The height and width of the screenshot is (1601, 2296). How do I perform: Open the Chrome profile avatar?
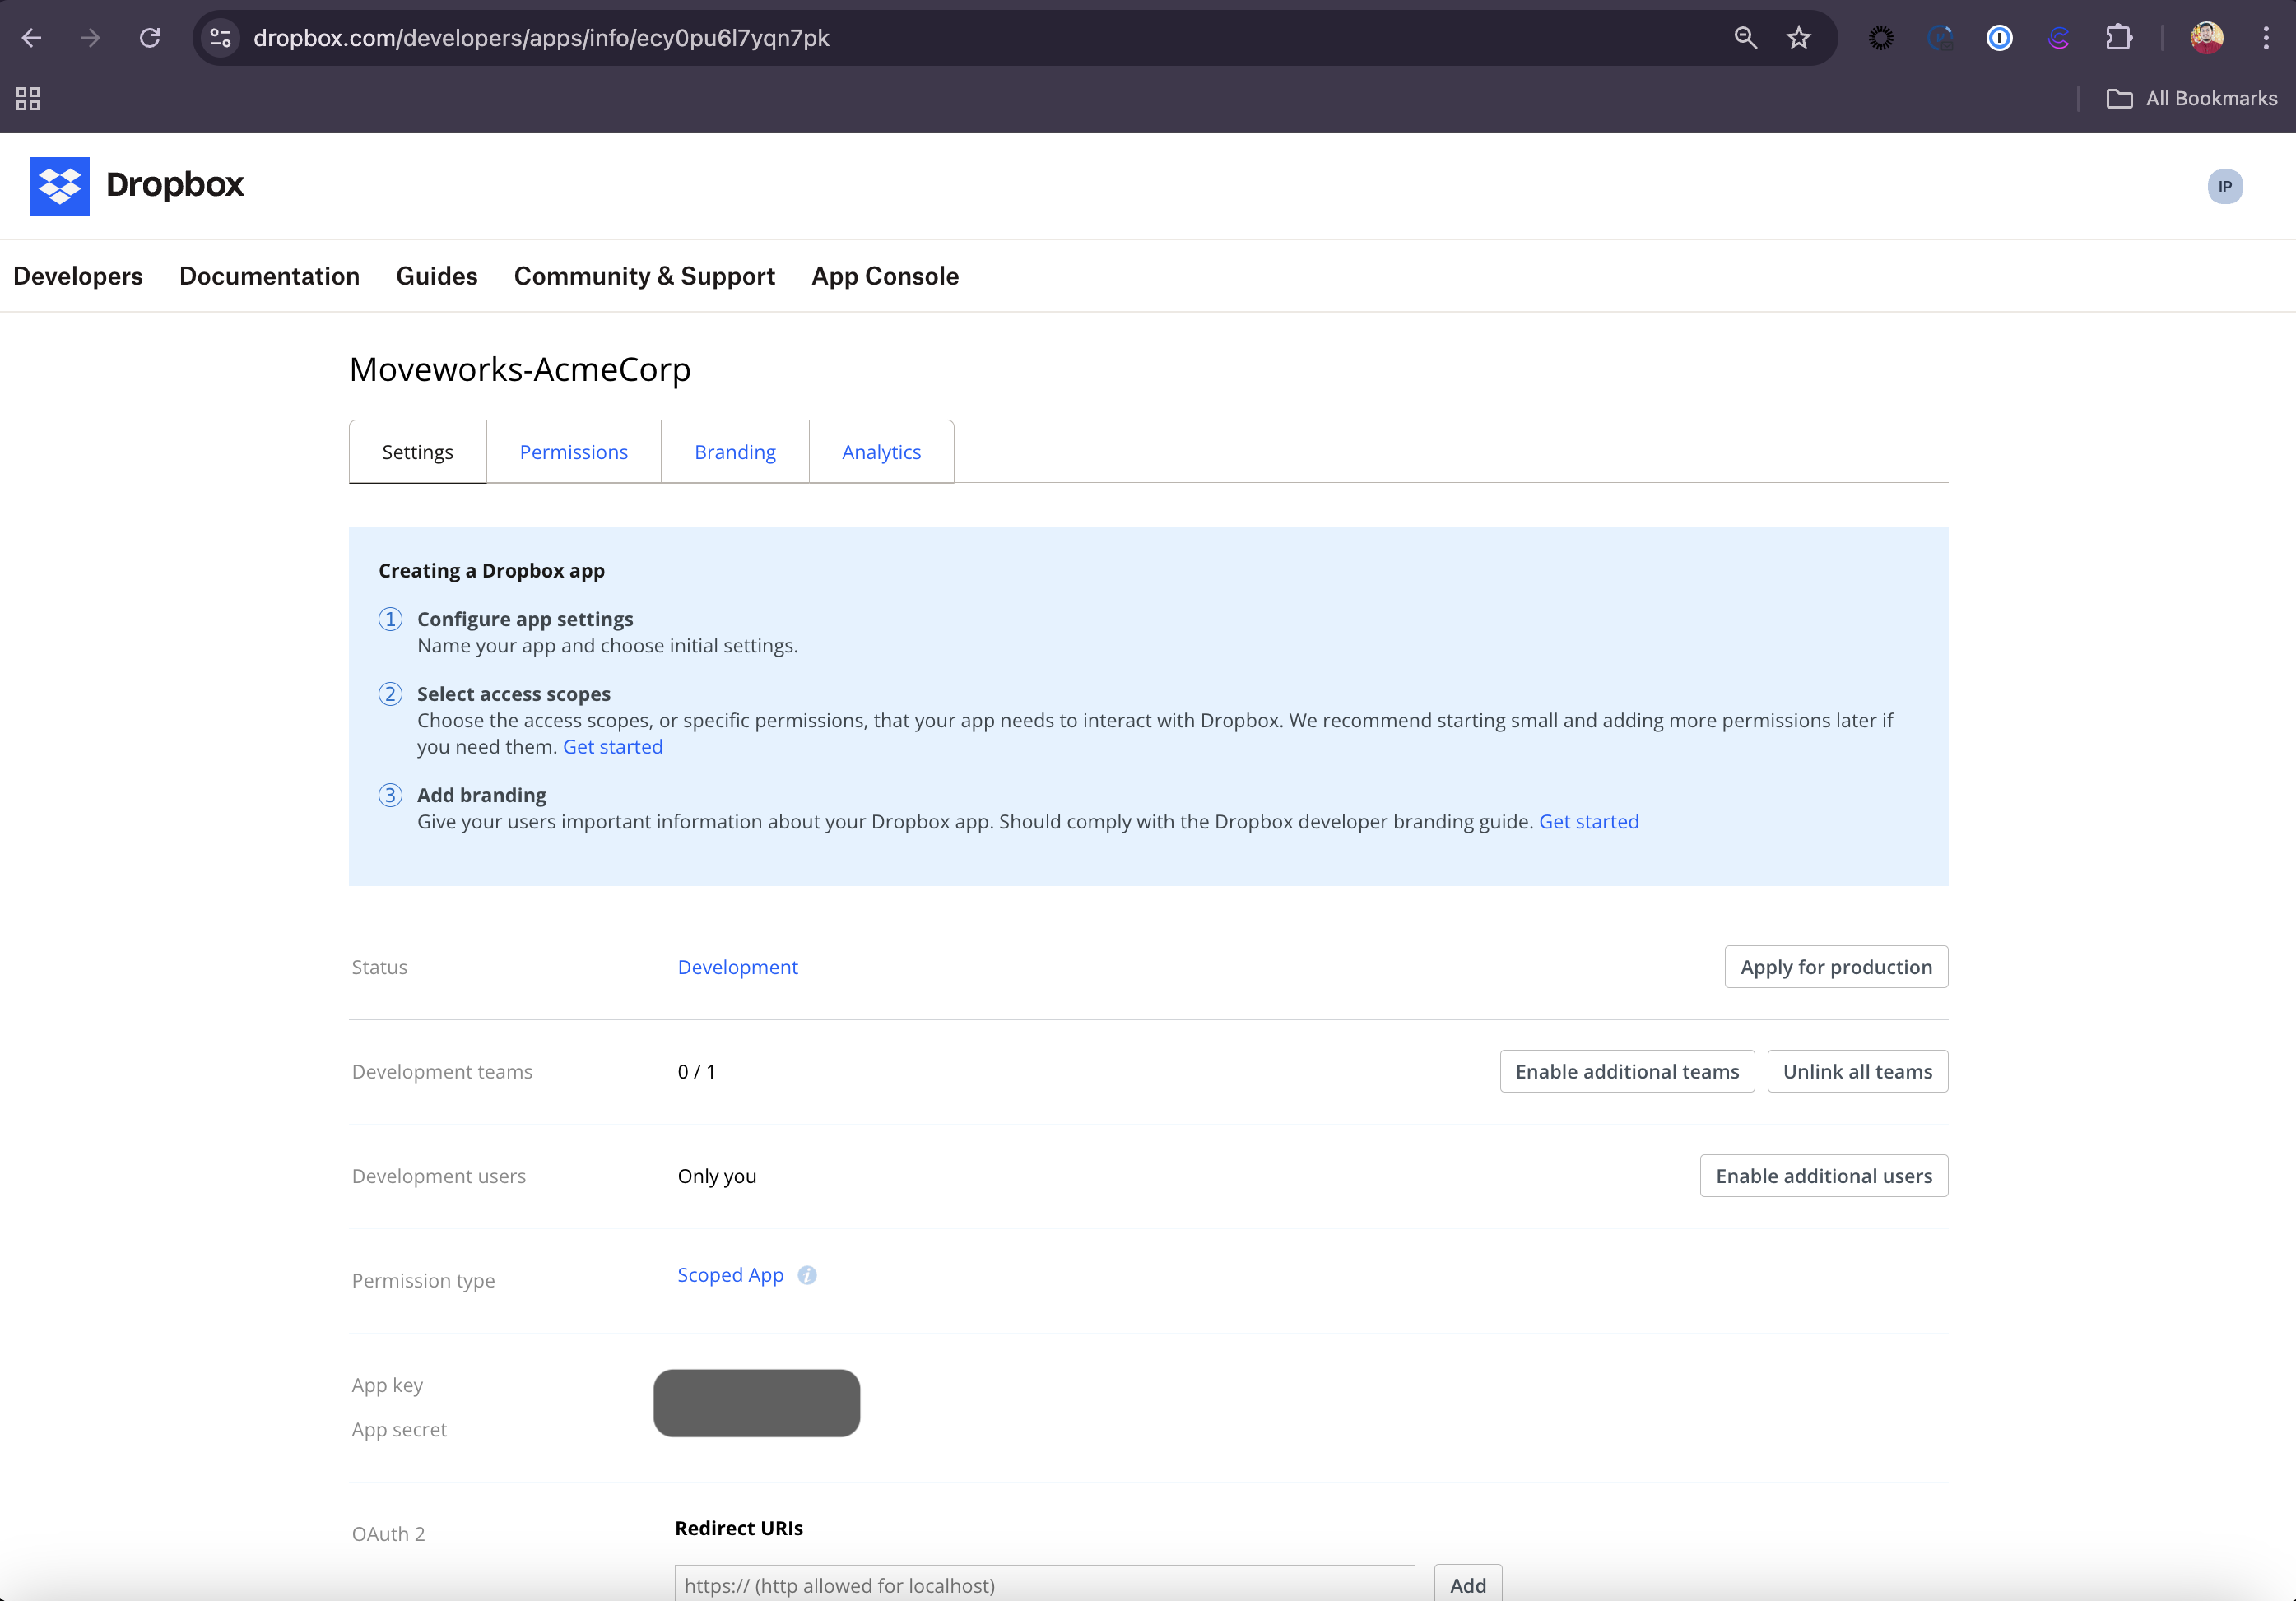(2207, 38)
